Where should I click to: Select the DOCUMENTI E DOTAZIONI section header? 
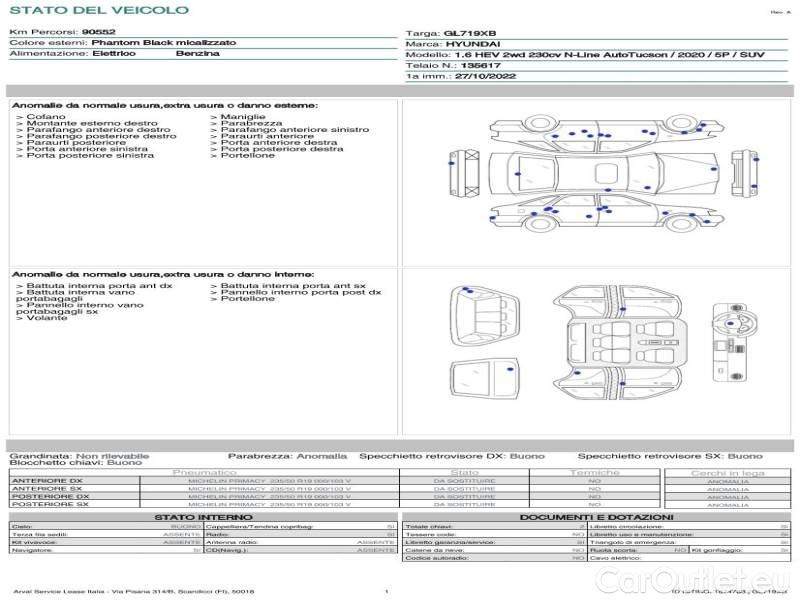(595, 517)
